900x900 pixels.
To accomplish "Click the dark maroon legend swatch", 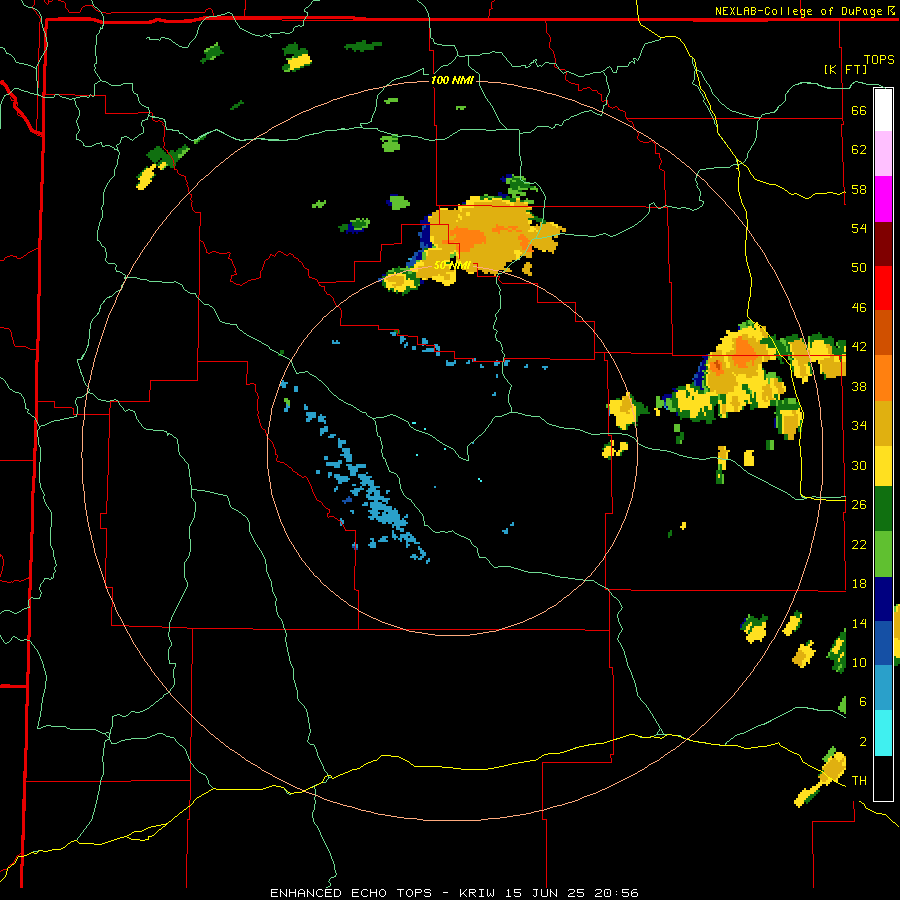I will click(x=883, y=243).
